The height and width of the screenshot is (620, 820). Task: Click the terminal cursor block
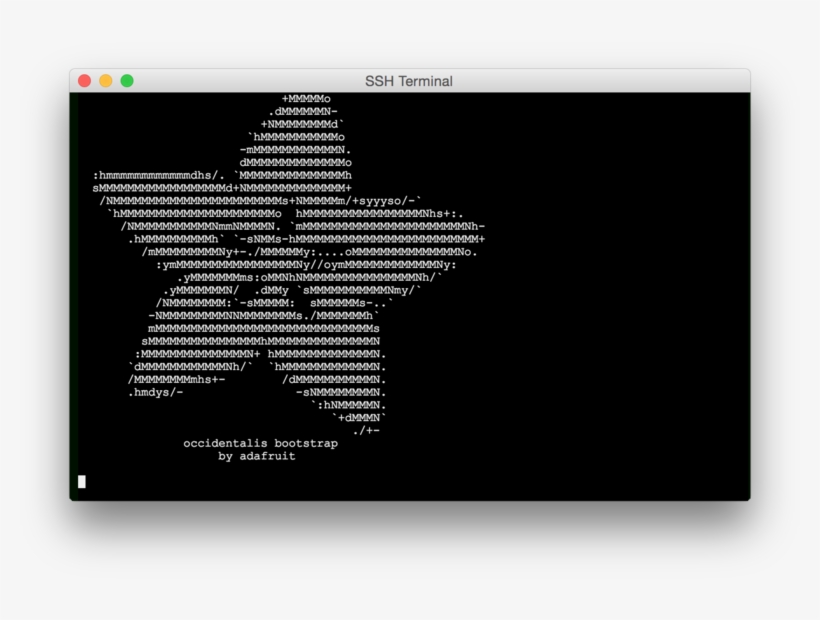(x=82, y=481)
